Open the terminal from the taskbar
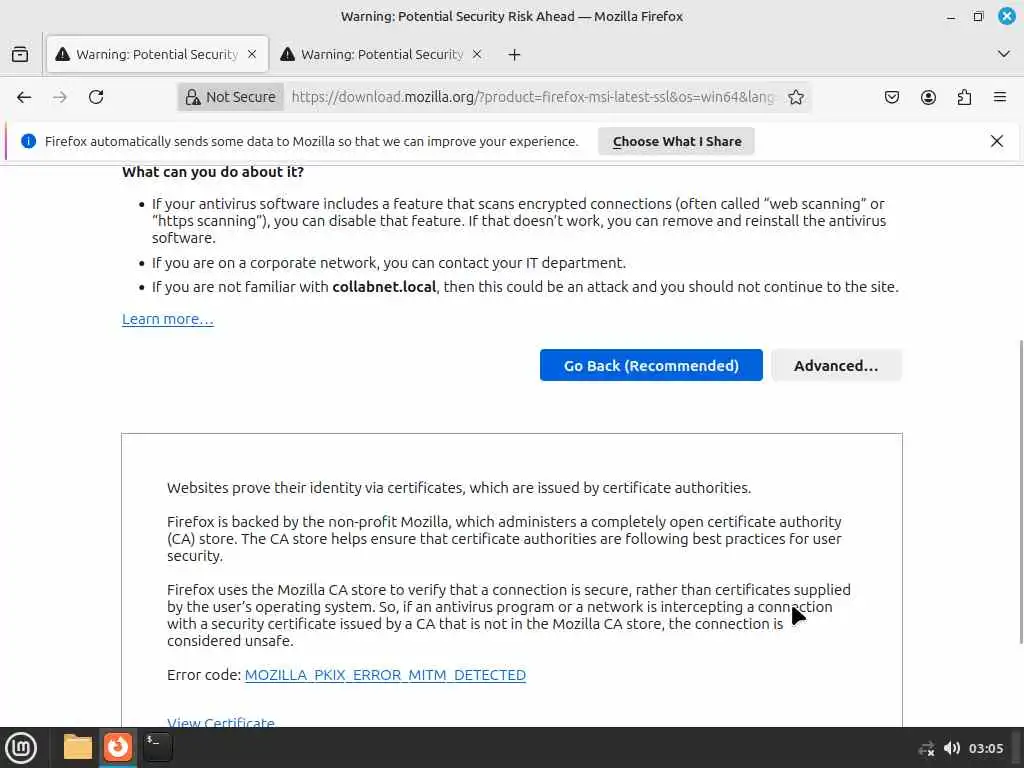1024x768 pixels. coord(157,747)
